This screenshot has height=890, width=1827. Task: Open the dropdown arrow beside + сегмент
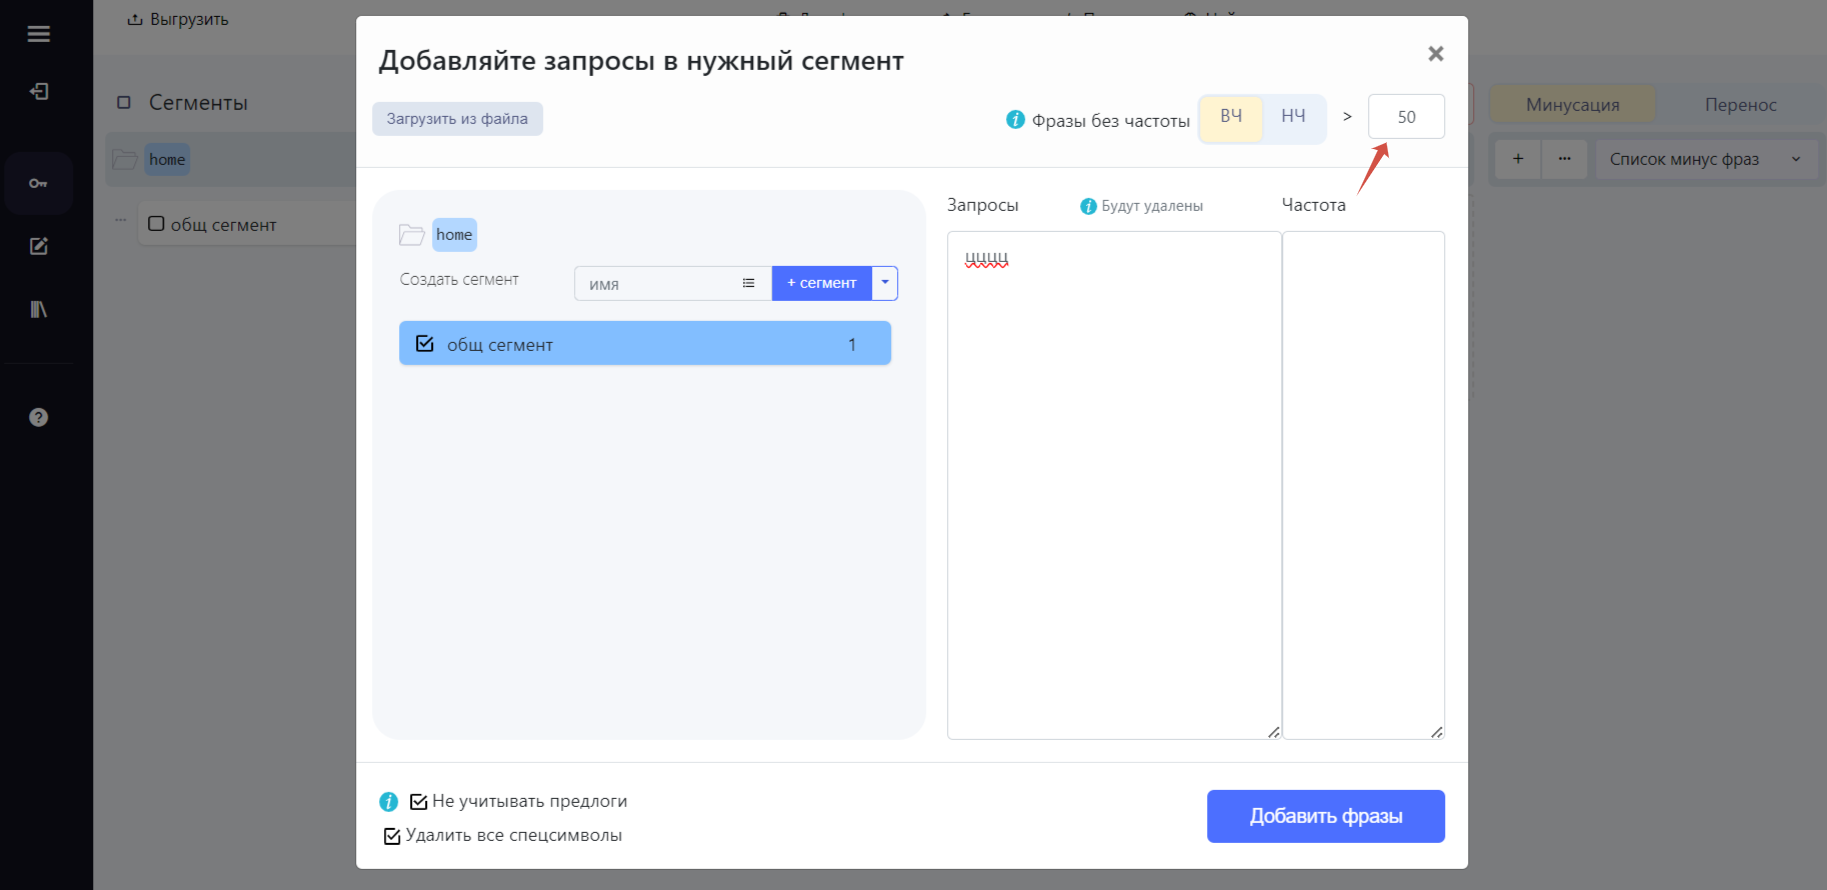pos(885,283)
